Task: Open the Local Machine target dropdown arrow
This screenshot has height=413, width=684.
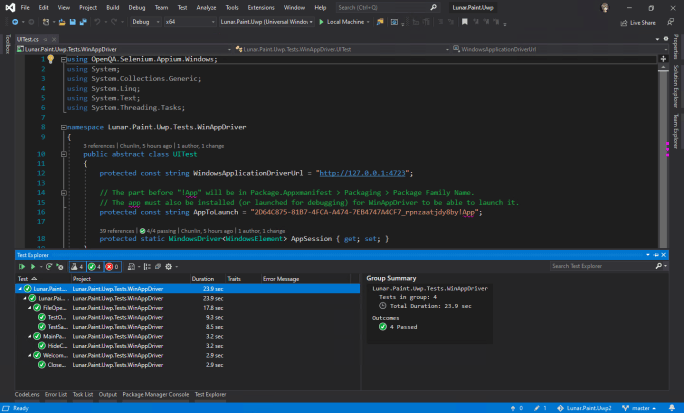Action: [x=368, y=22]
